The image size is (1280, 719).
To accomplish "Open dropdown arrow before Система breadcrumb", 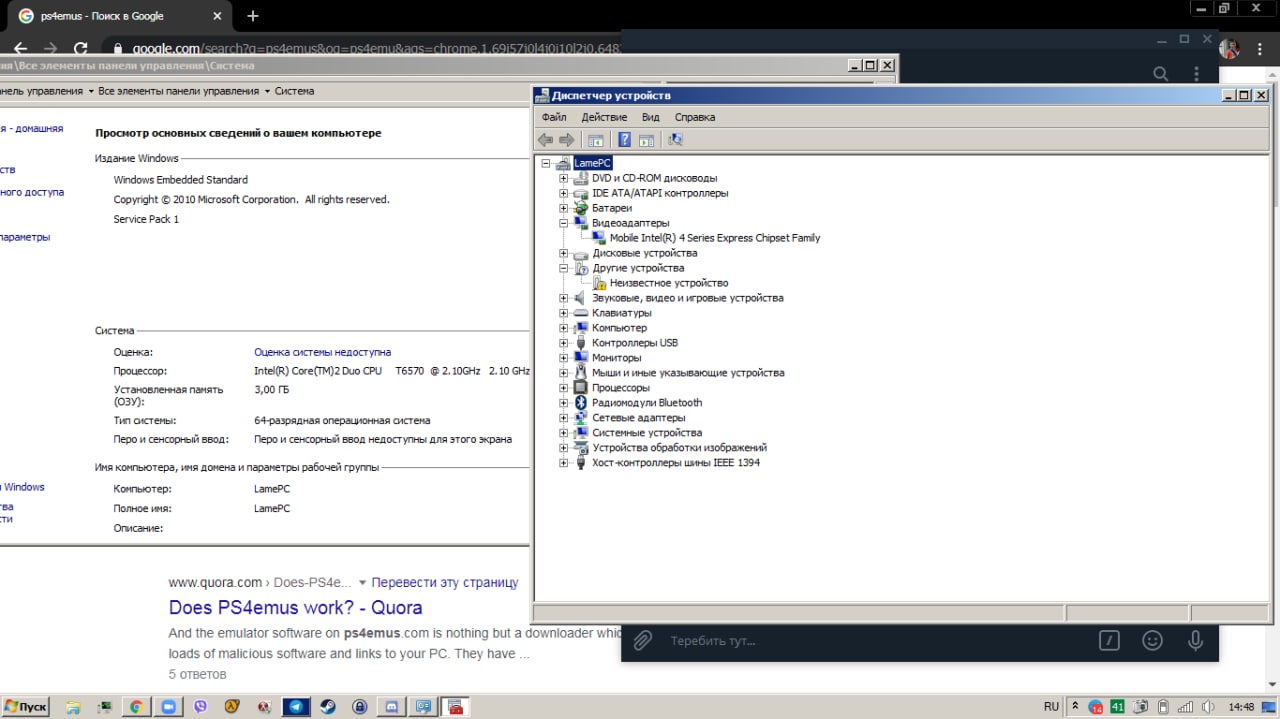I will click(267, 91).
